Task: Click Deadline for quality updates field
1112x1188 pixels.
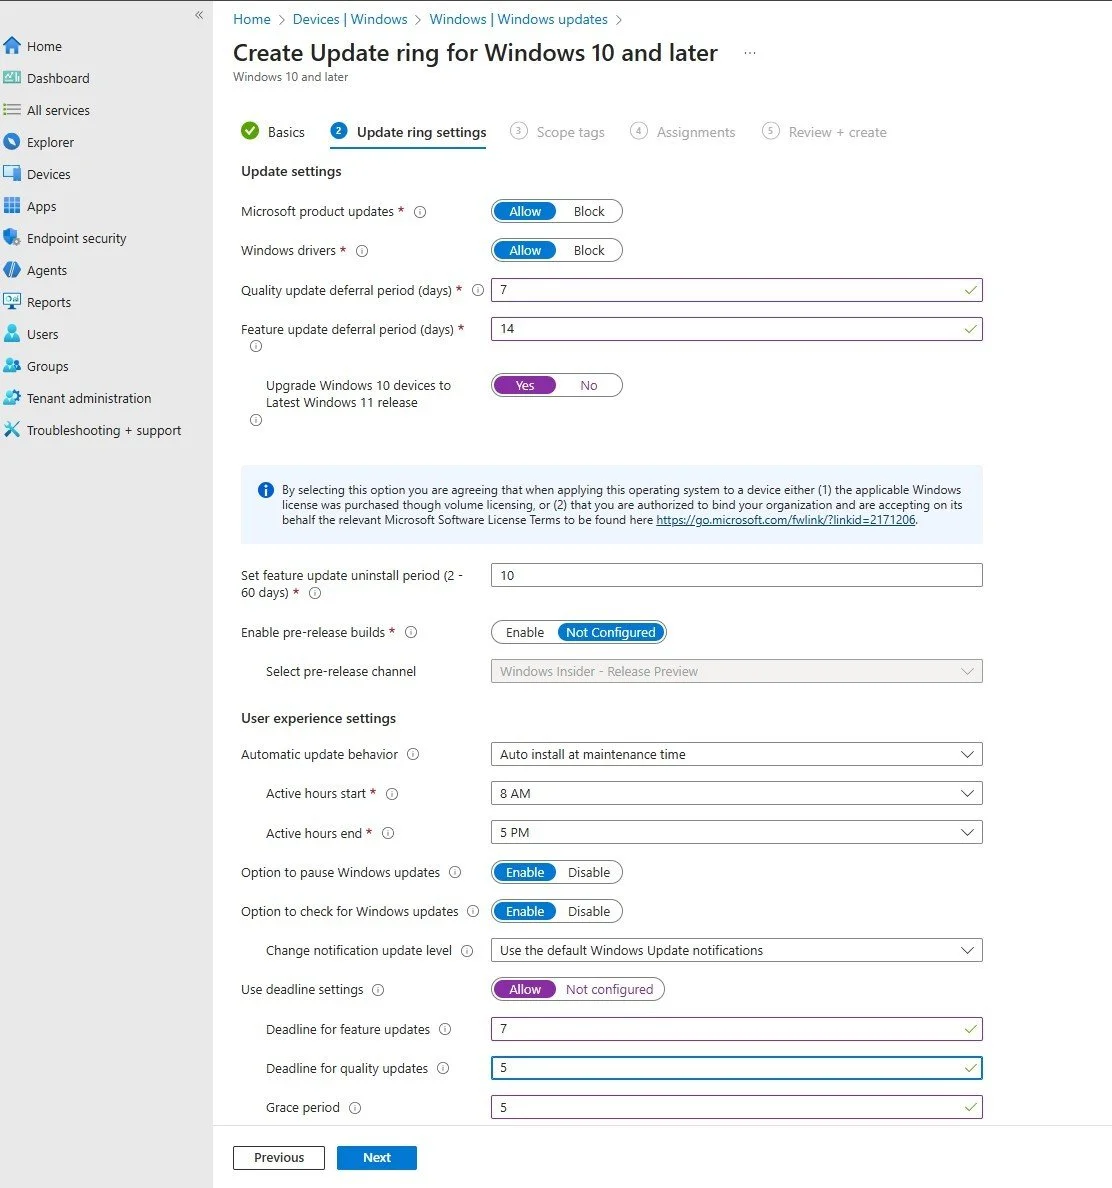Action: (x=736, y=1068)
